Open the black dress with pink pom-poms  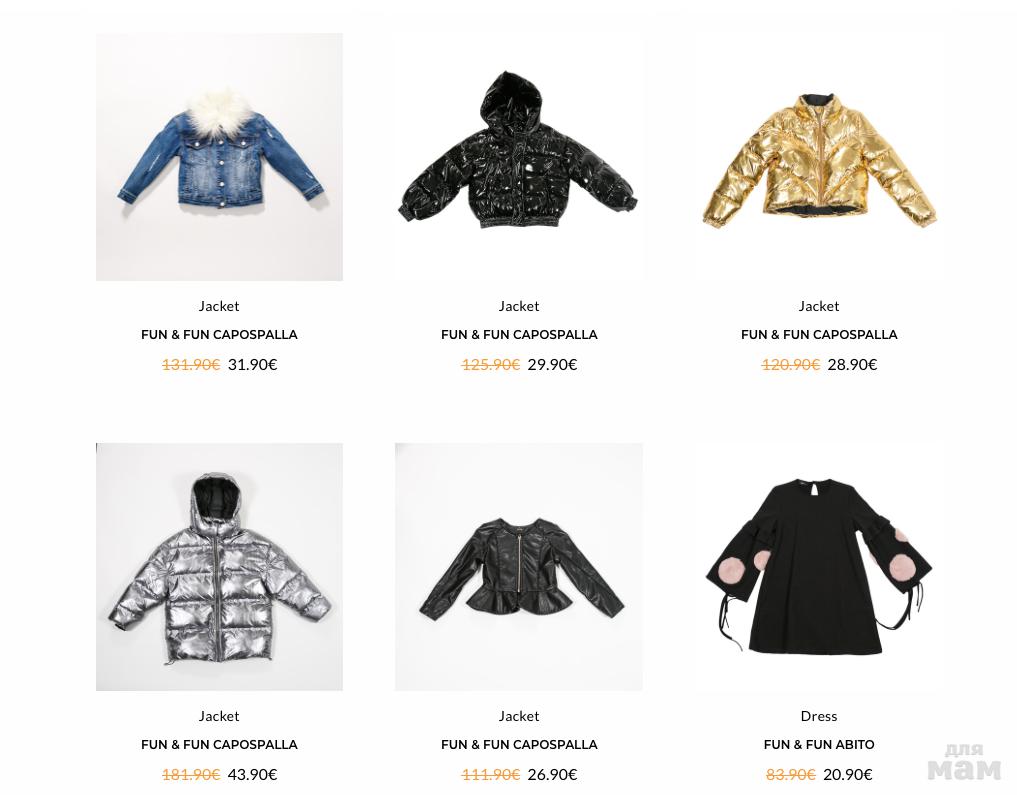819,567
